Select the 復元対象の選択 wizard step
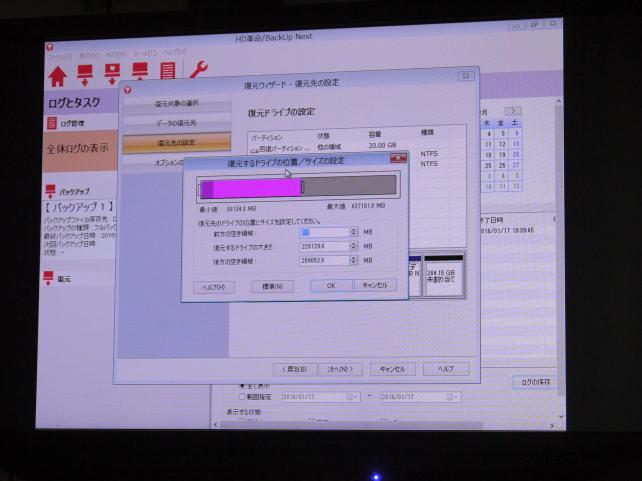 (177, 104)
